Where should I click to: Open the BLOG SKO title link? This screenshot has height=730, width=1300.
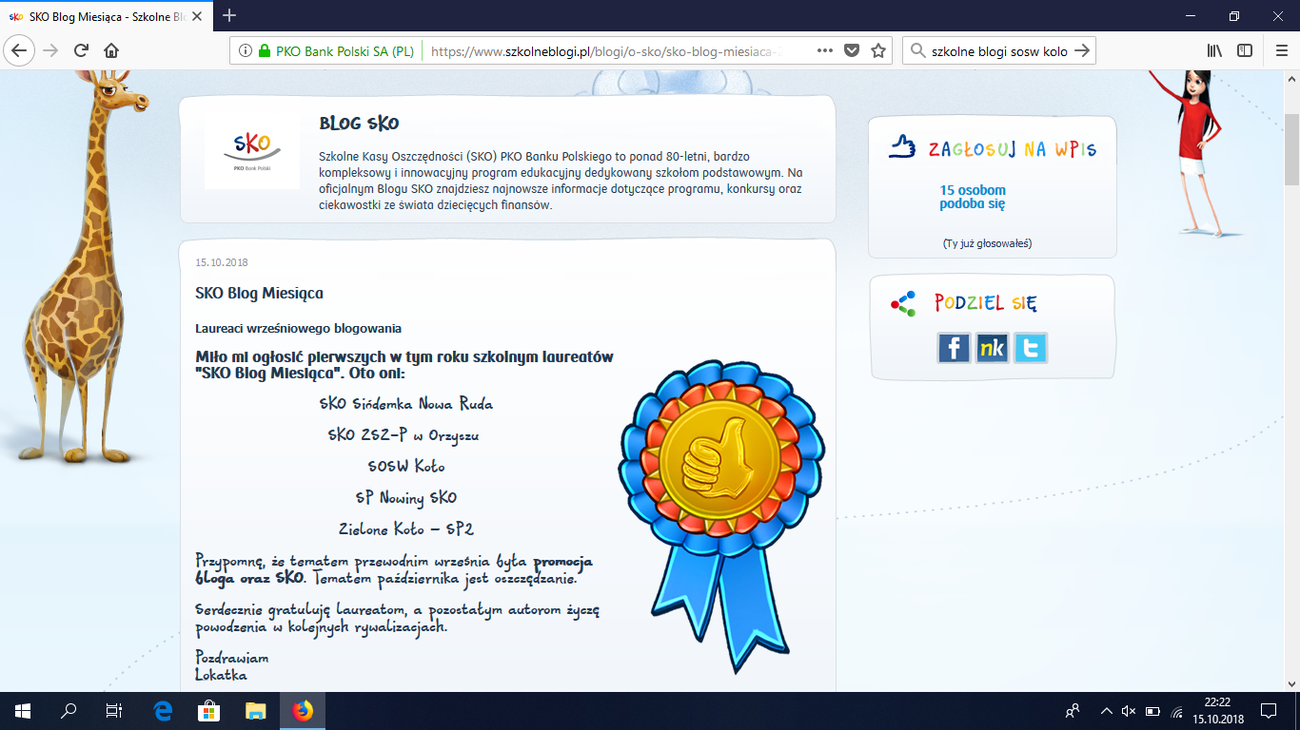[x=359, y=124]
